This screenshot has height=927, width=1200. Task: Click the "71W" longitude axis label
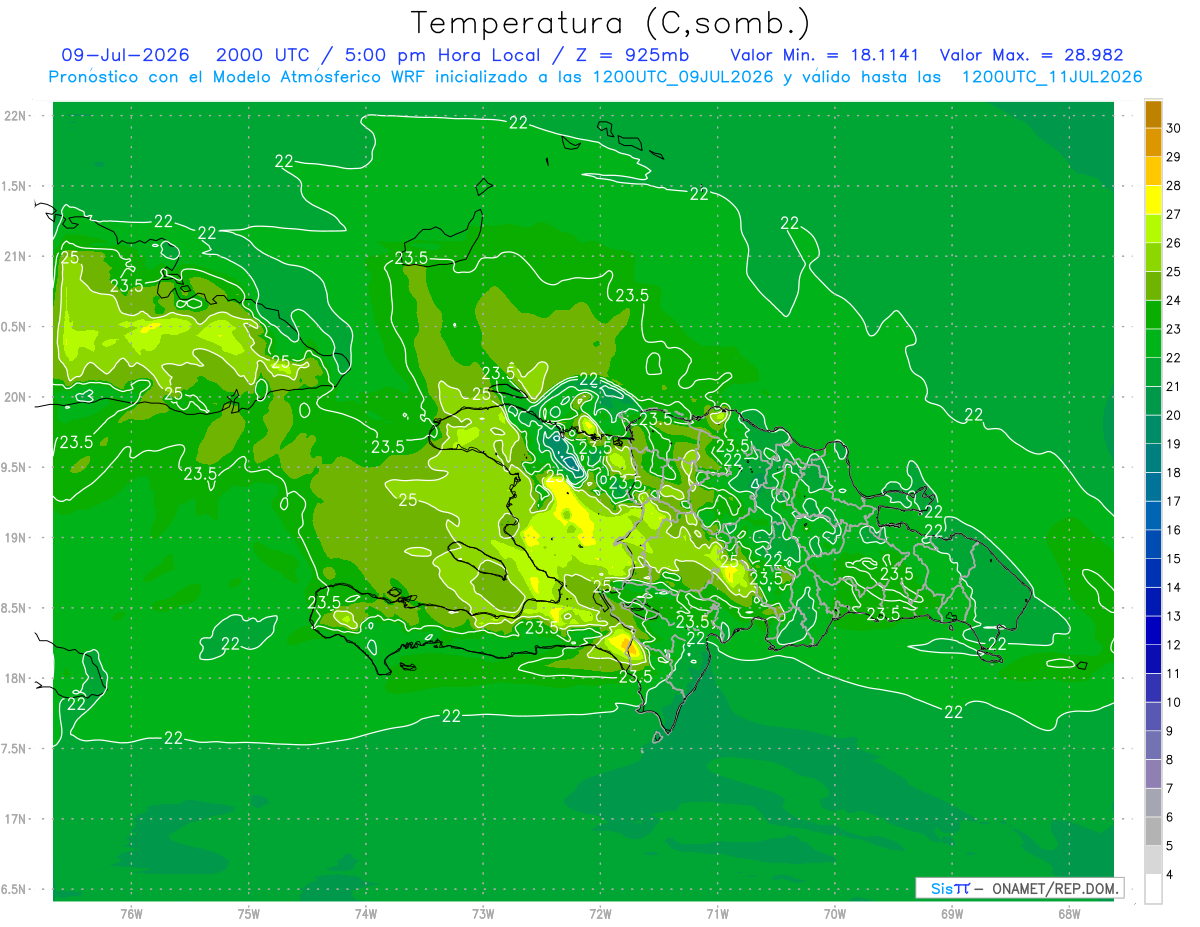pyautogui.click(x=717, y=914)
